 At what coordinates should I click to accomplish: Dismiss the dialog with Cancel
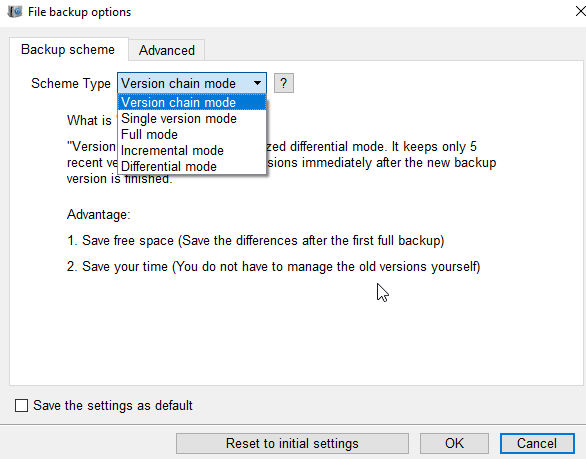(x=537, y=444)
